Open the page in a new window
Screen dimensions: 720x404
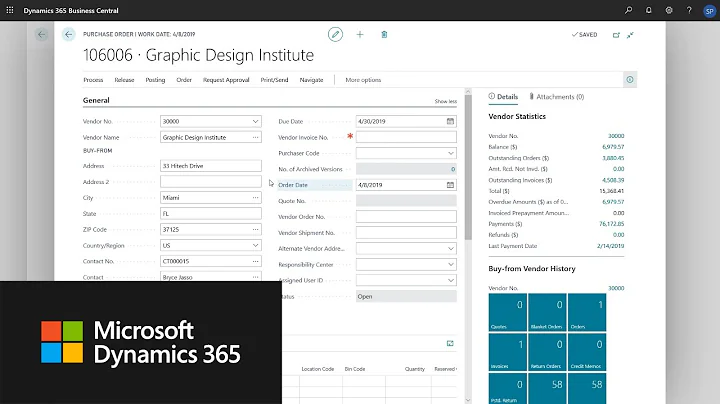pos(616,35)
